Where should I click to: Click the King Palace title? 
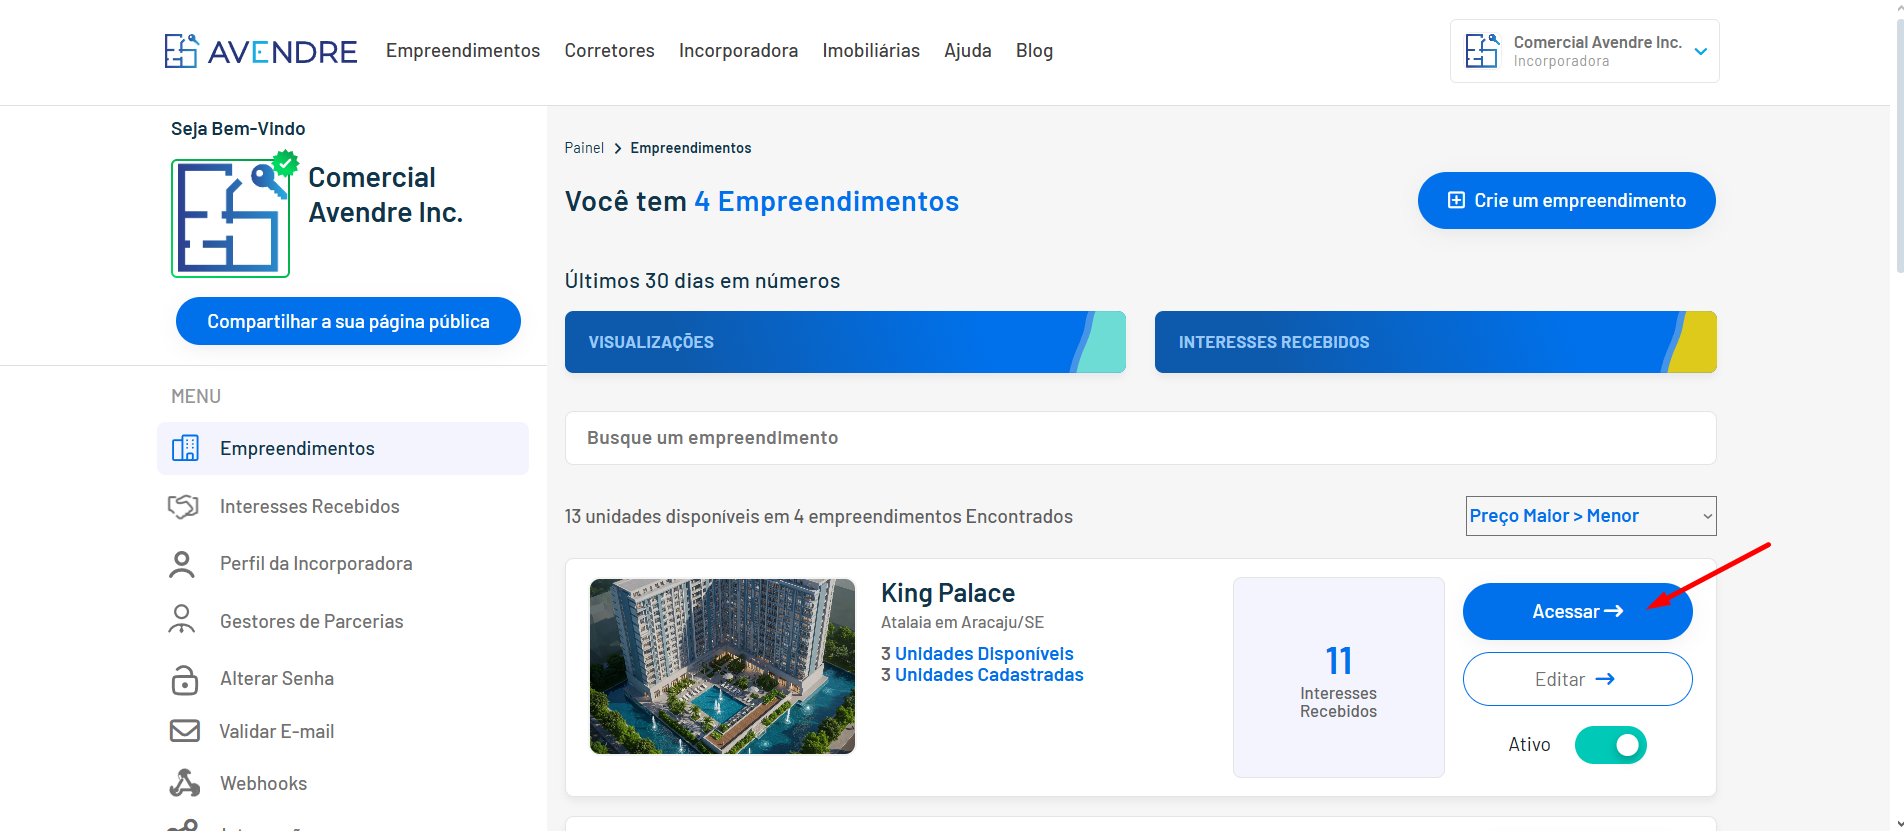coord(948,593)
